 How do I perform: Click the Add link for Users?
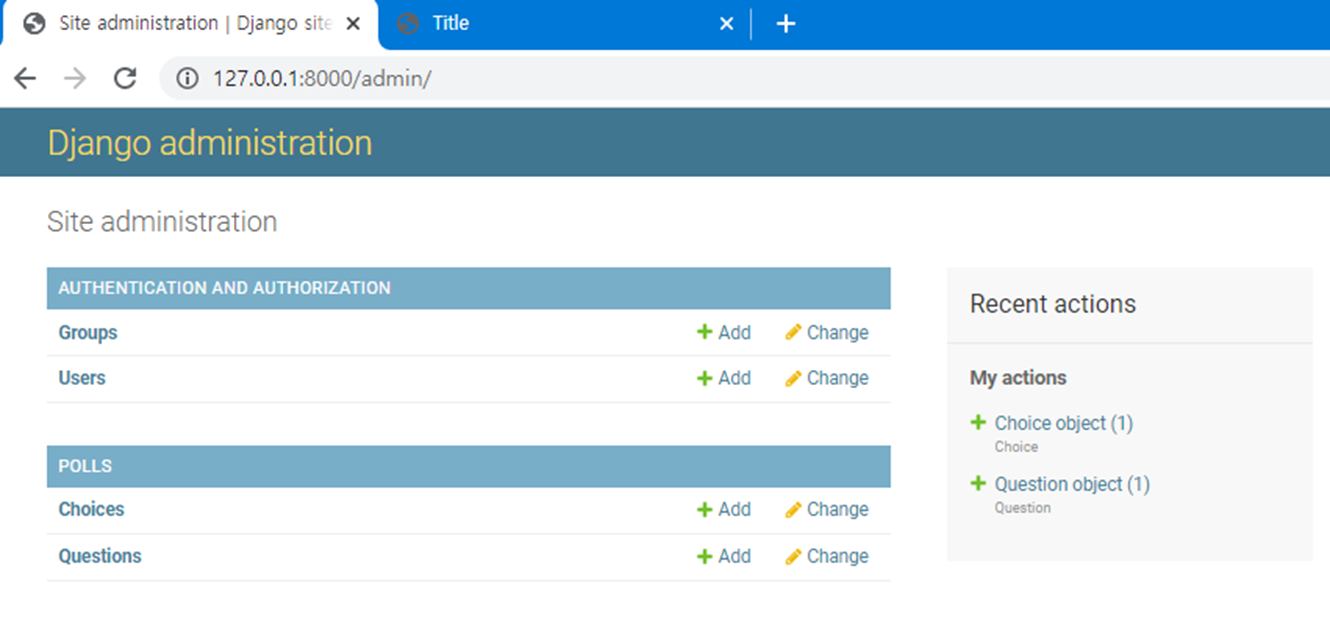pyautogui.click(x=734, y=378)
